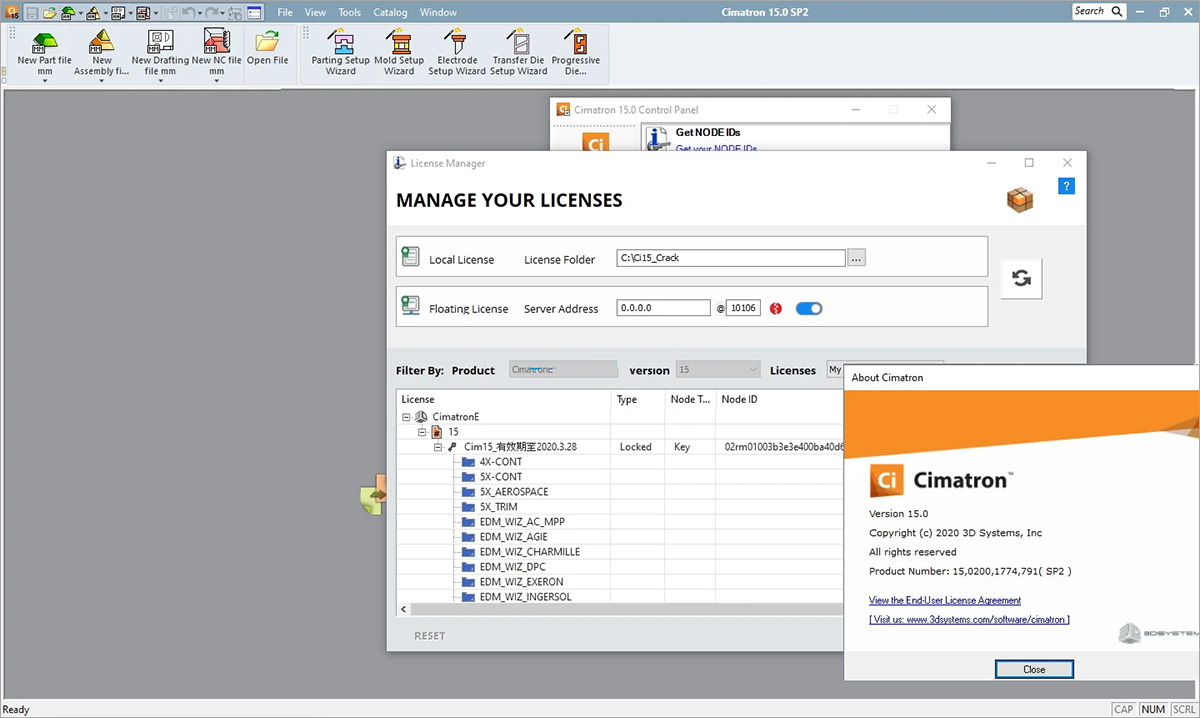Click the License Folder path field
This screenshot has height=718, width=1200.
click(730, 258)
